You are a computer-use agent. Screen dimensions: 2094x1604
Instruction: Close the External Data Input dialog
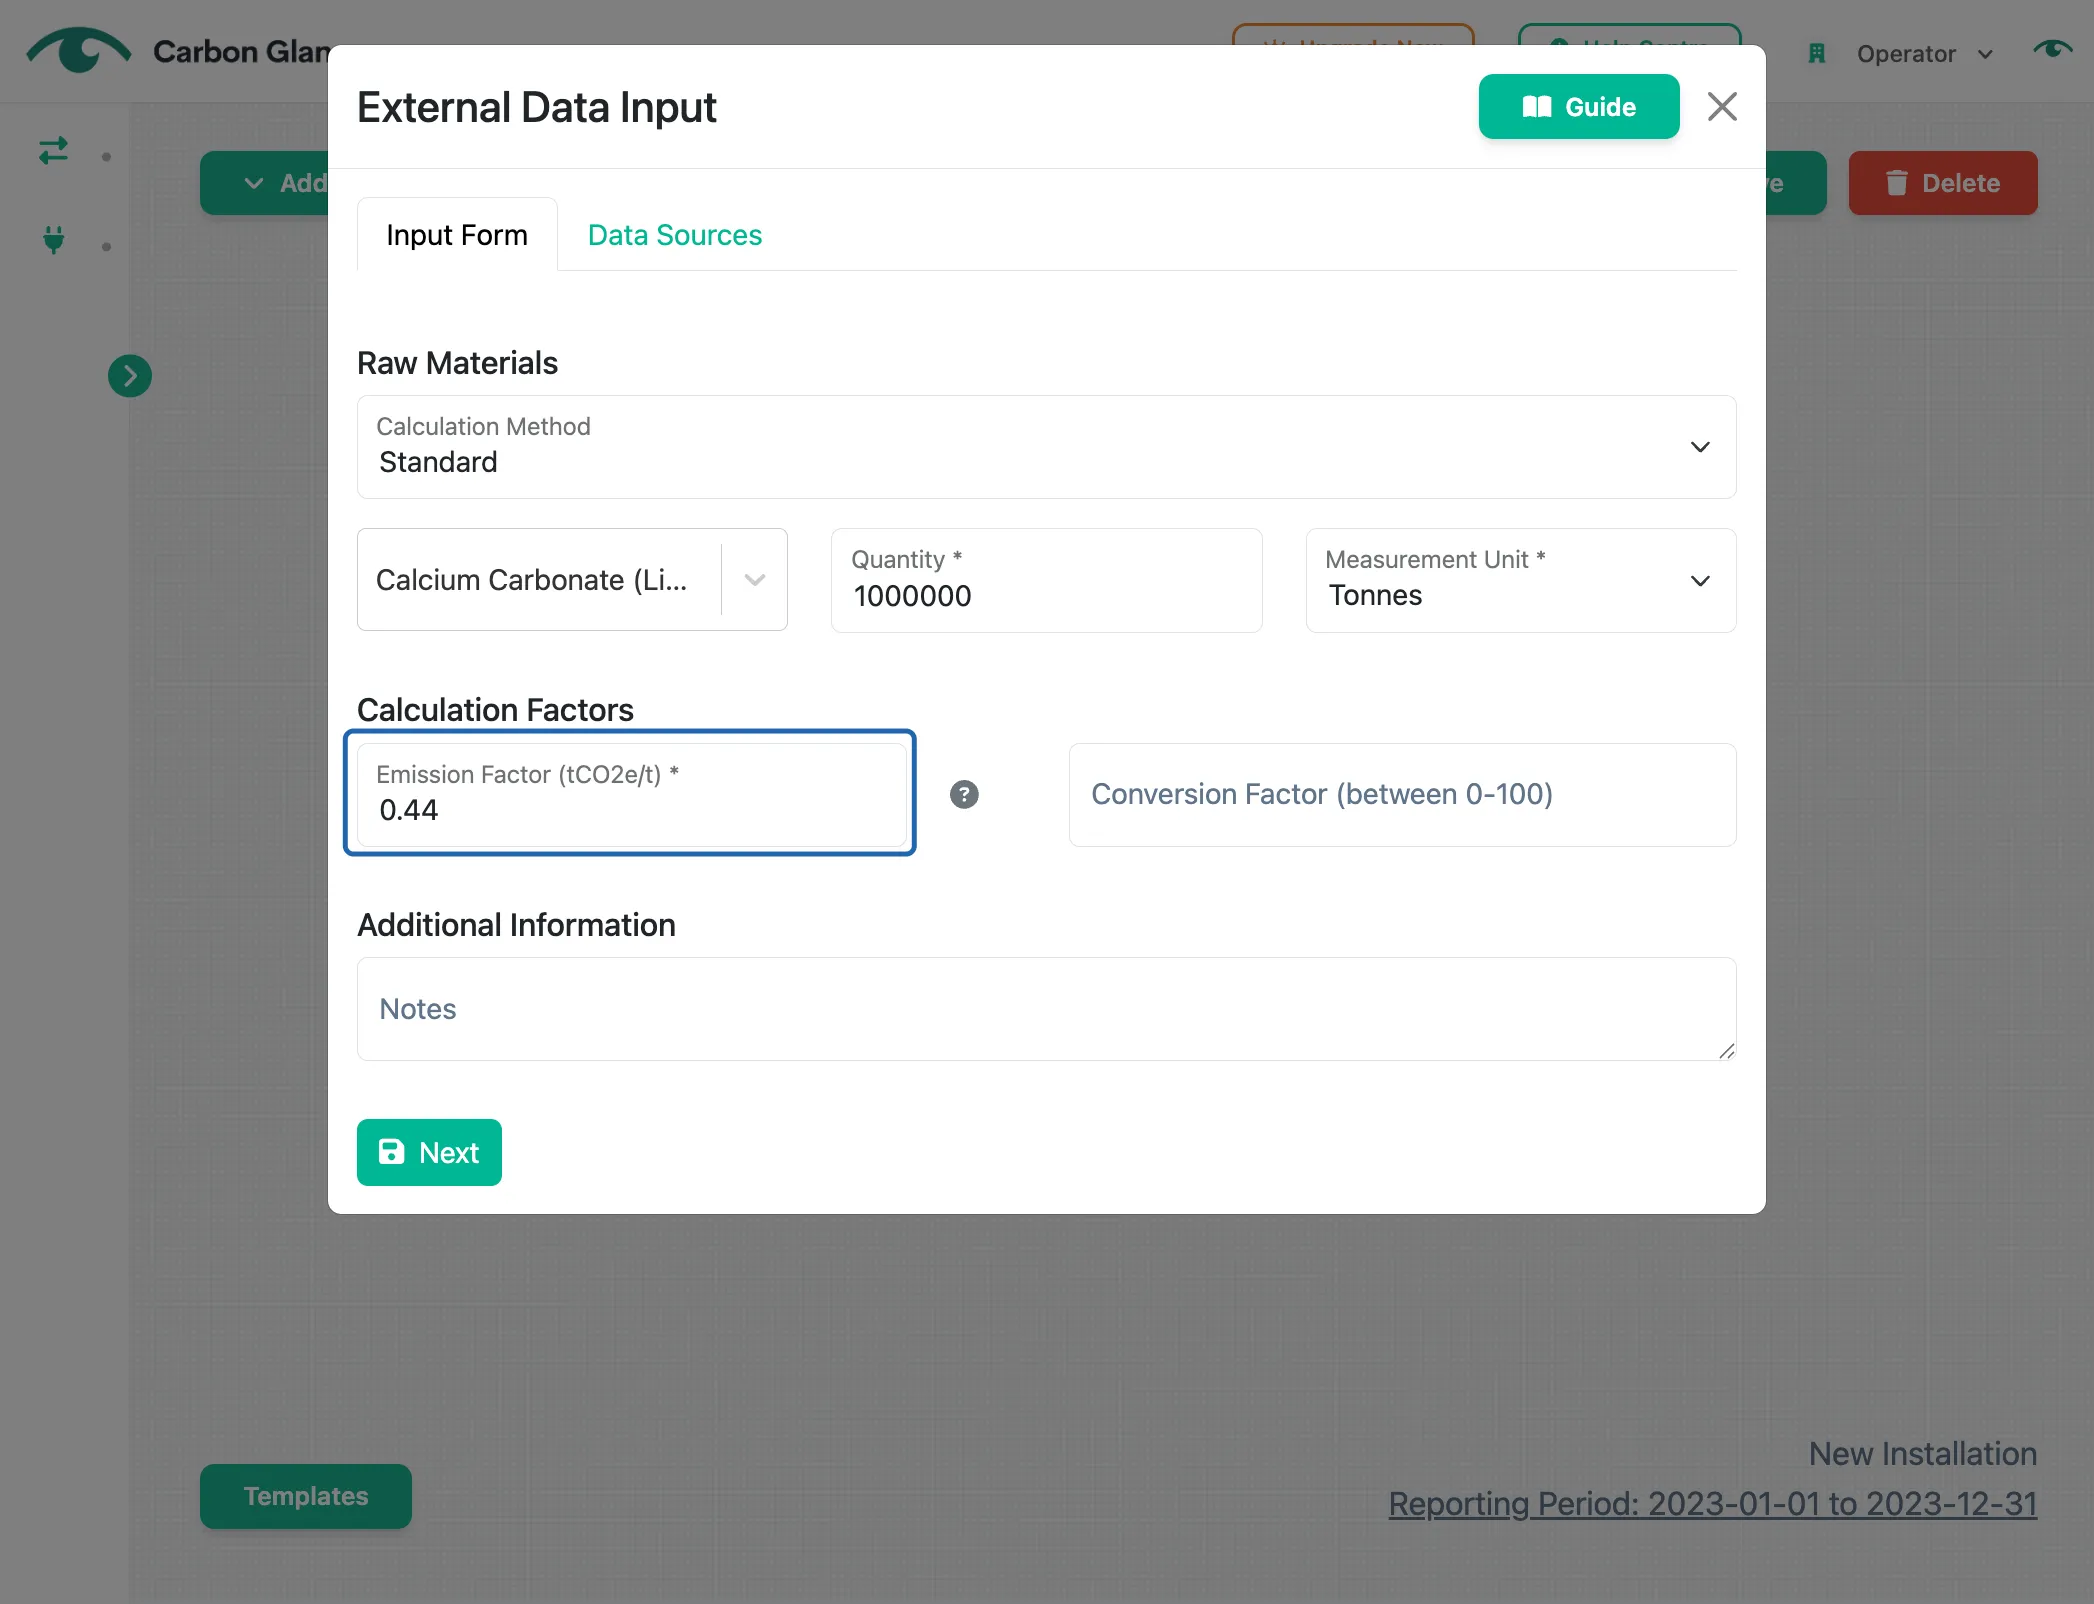click(1721, 107)
